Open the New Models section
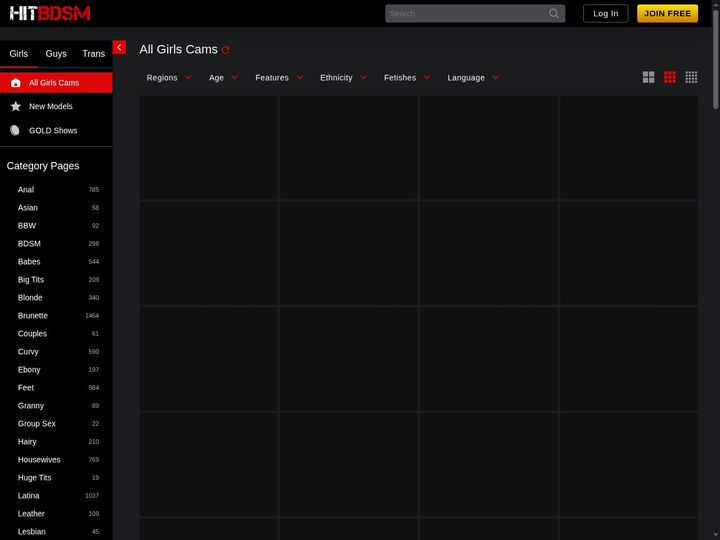This screenshot has width=720, height=540. pos(56,106)
